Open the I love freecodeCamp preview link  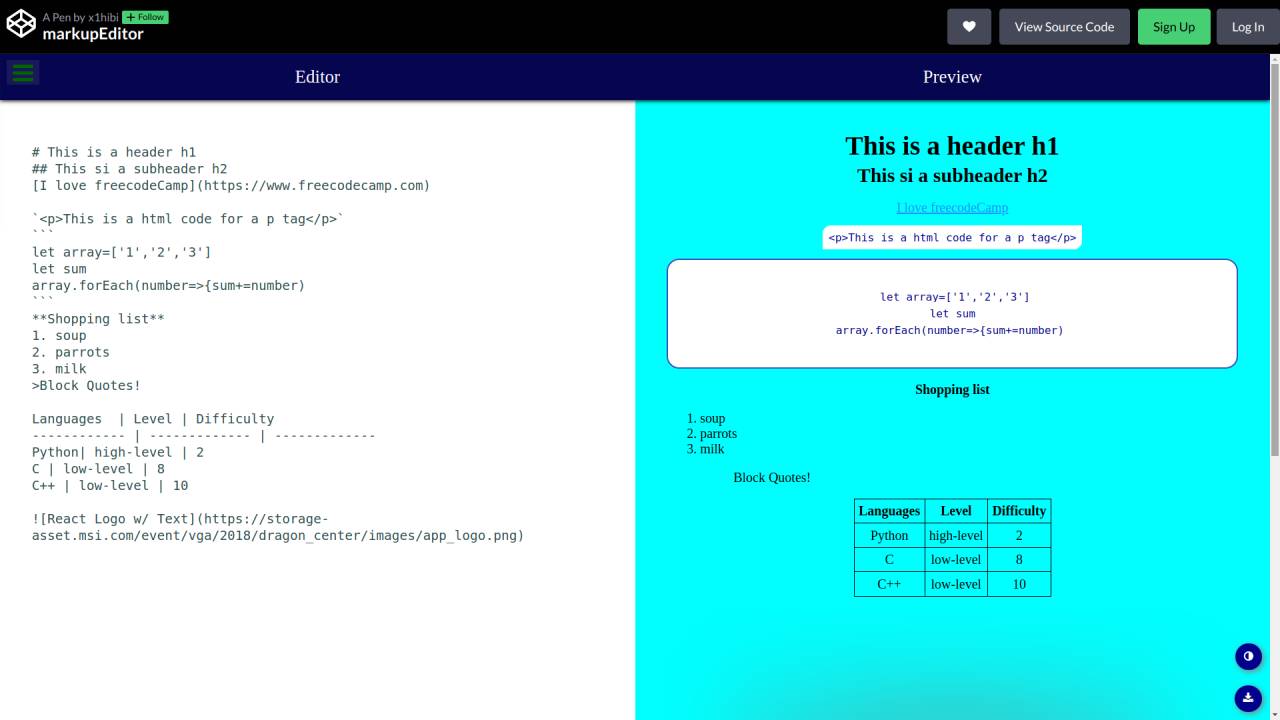click(x=952, y=208)
